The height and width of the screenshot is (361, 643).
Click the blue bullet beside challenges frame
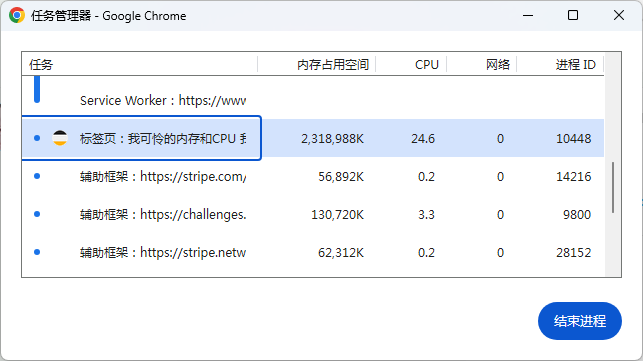[37, 214]
